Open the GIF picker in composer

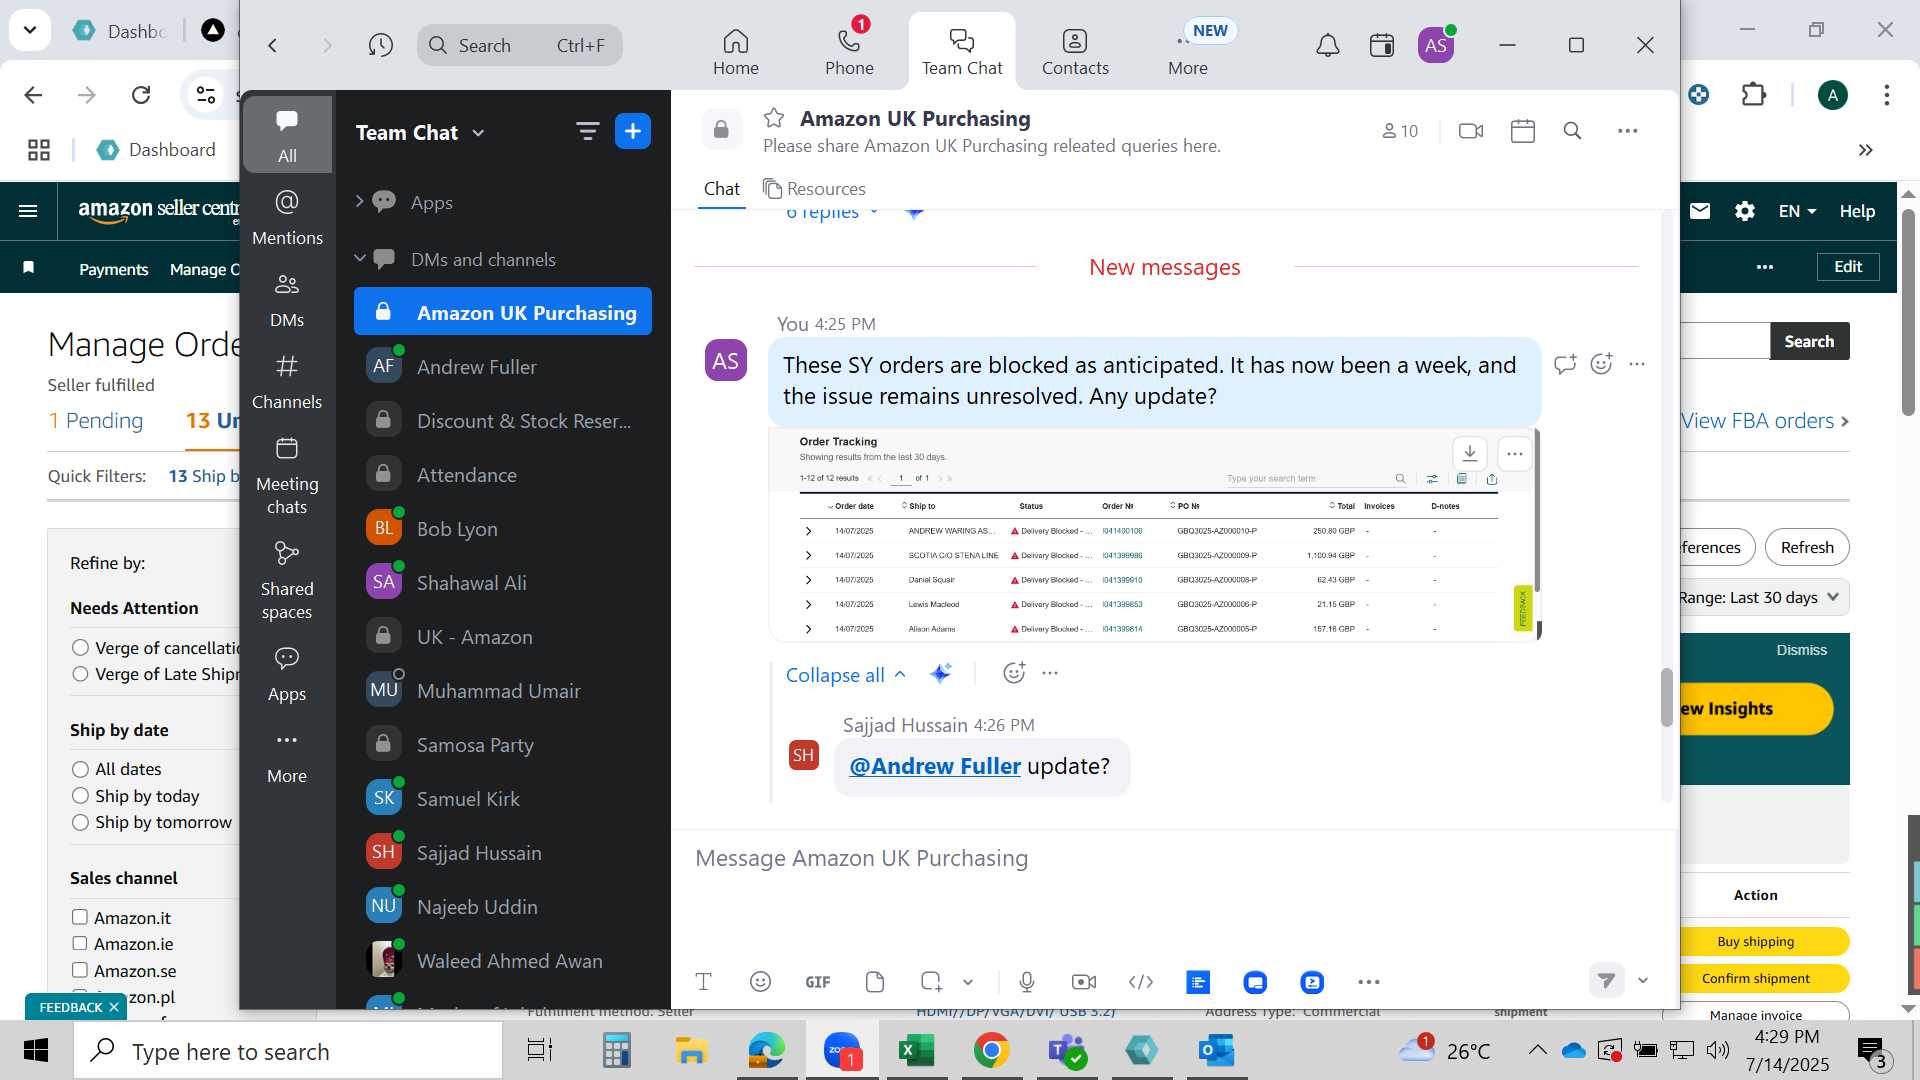click(x=817, y=982)
